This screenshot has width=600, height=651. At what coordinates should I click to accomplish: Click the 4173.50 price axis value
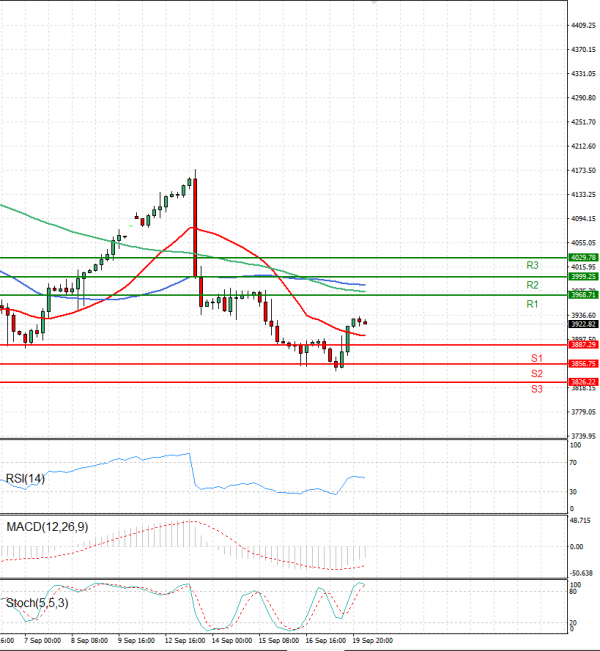pos(583,171)
